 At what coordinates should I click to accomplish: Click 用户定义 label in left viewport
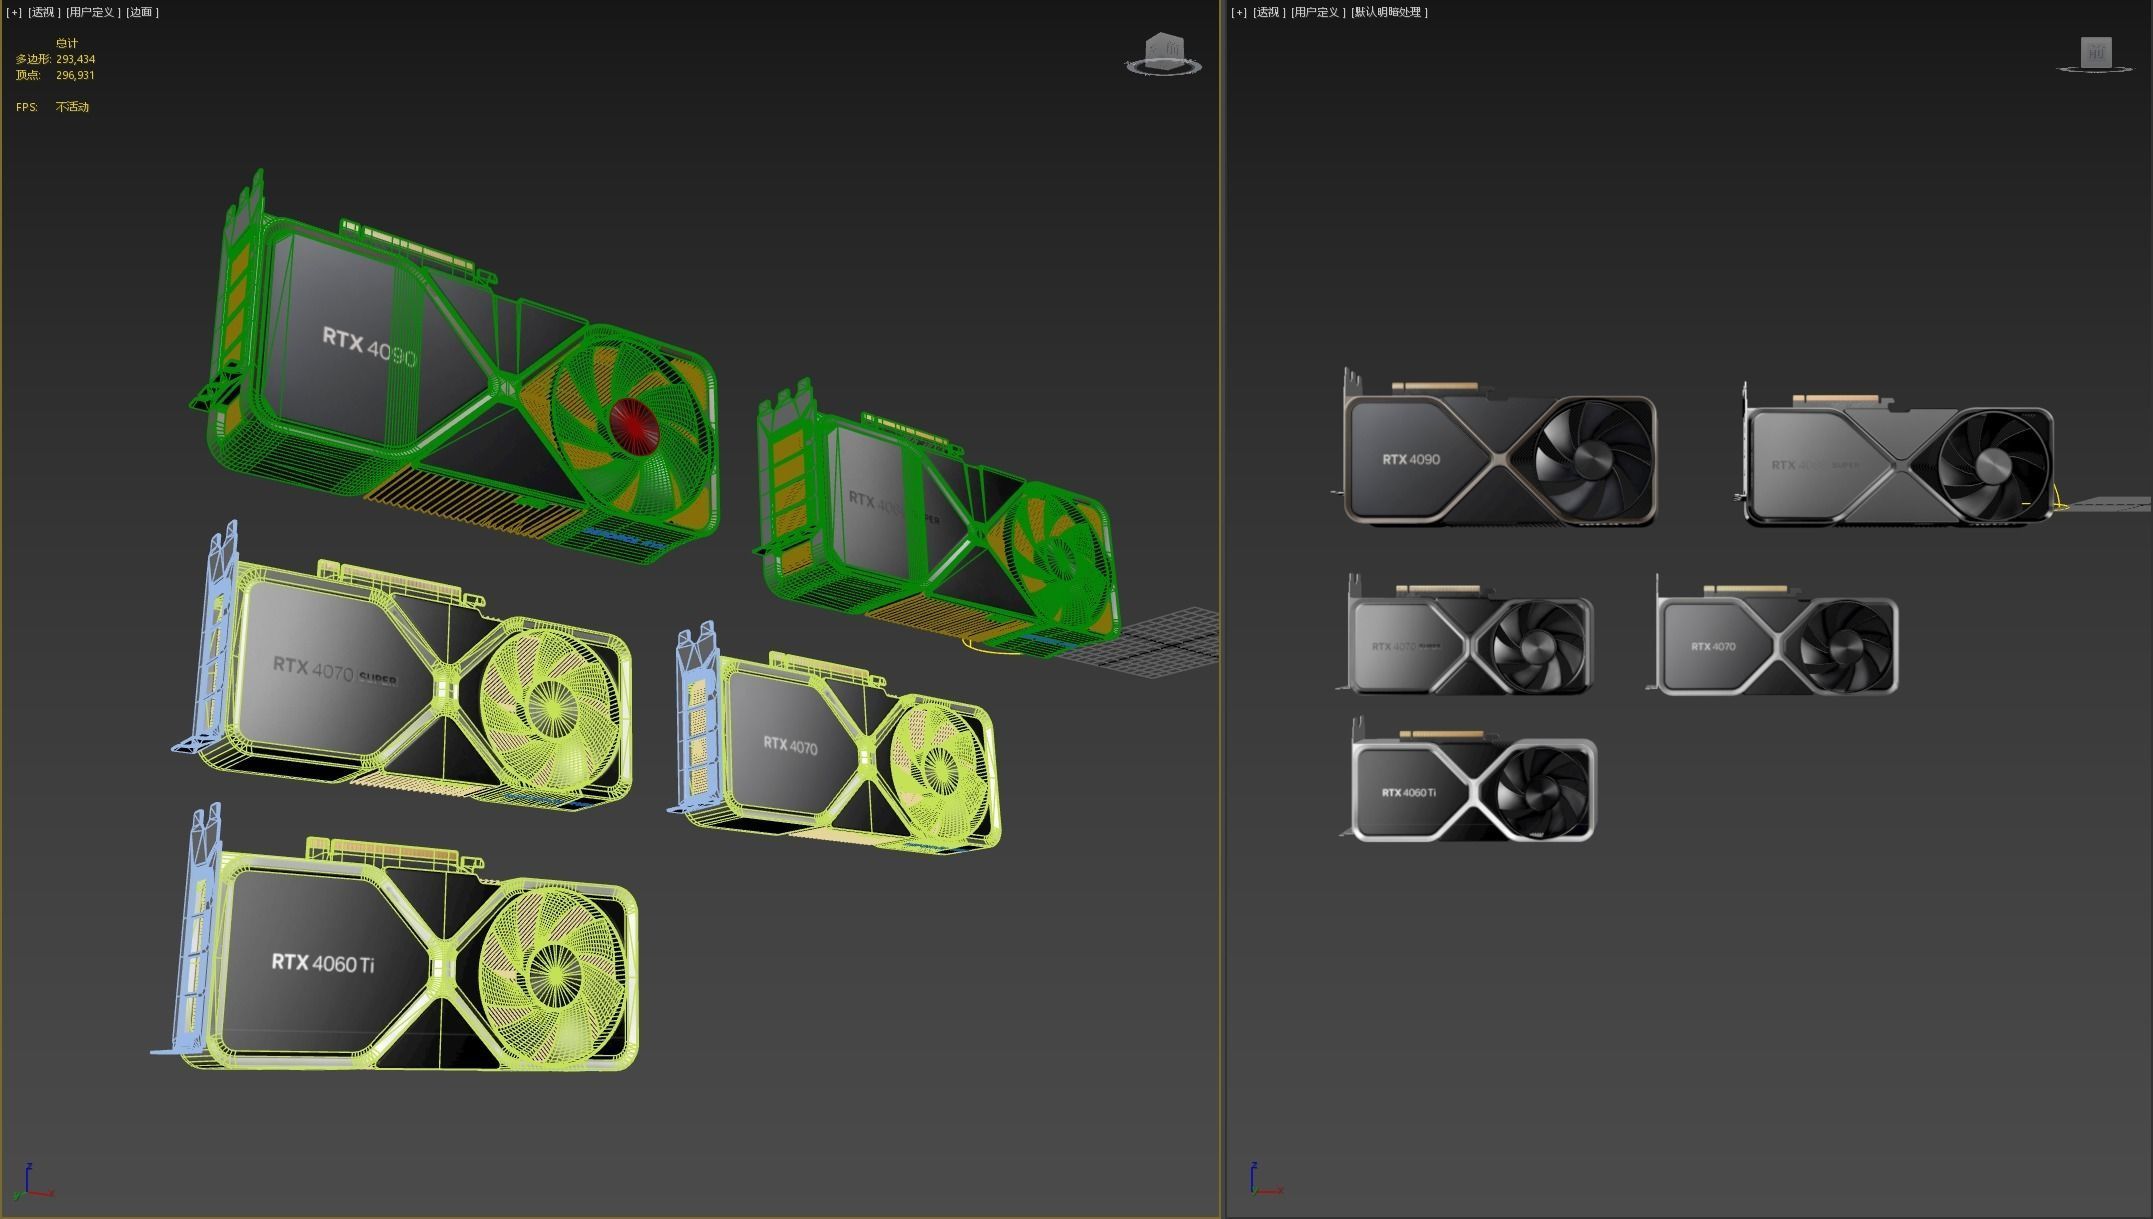[x=92, y=12]
